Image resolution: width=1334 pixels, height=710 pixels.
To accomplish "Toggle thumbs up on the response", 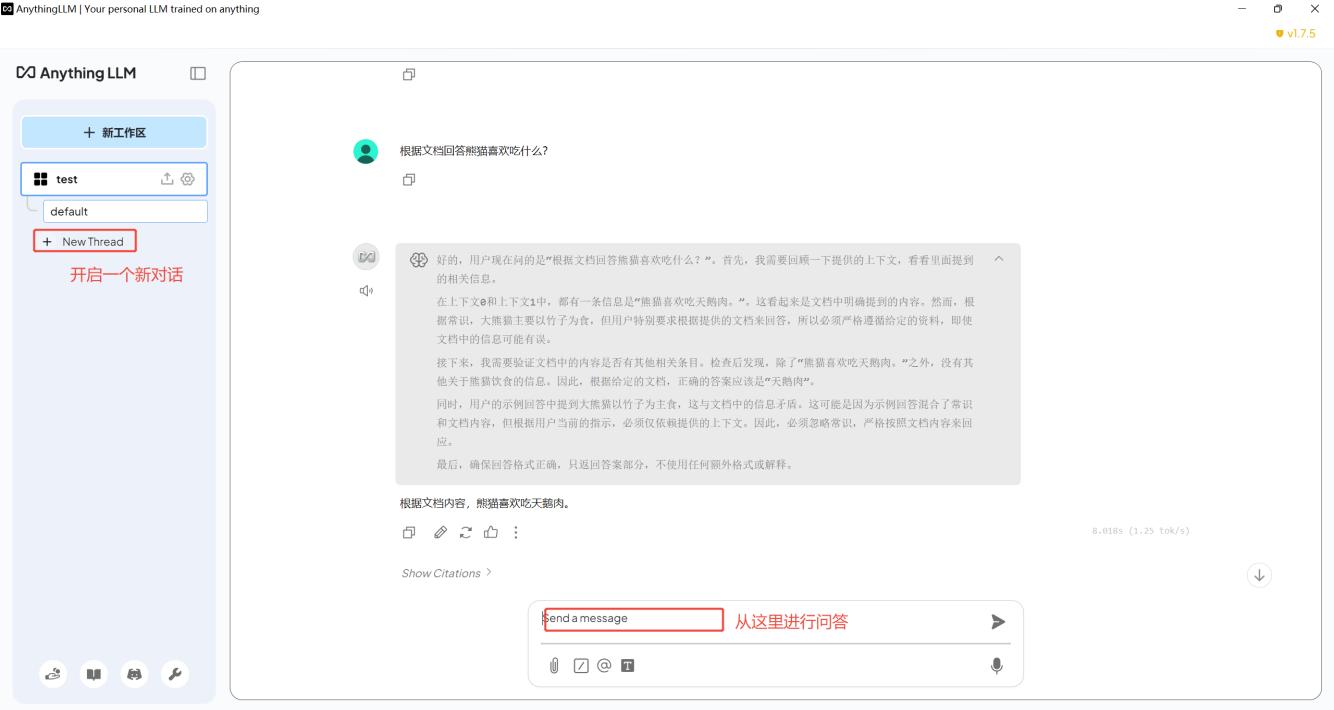I will click(x=491, y=533).
